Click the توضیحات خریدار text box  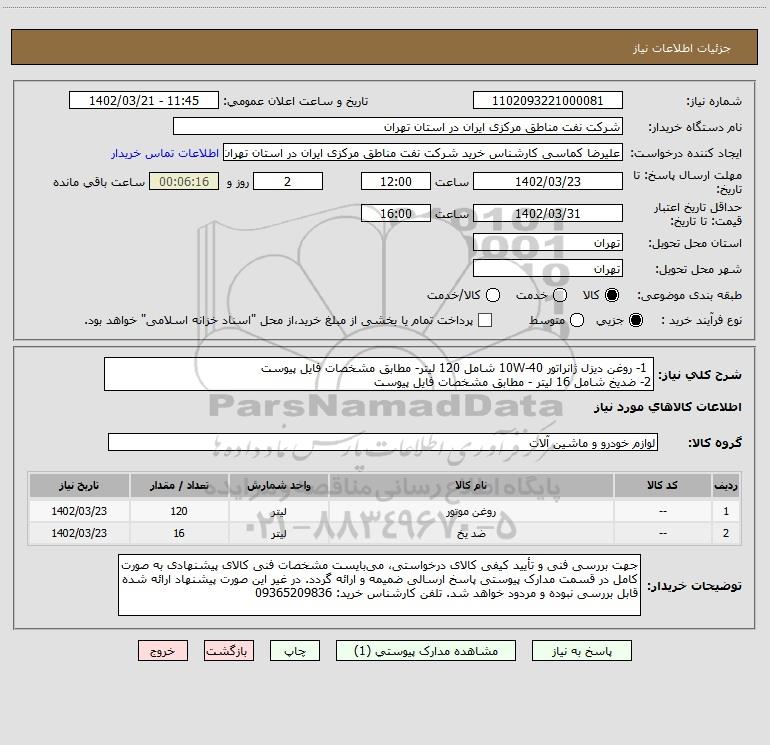coord(380,585)
